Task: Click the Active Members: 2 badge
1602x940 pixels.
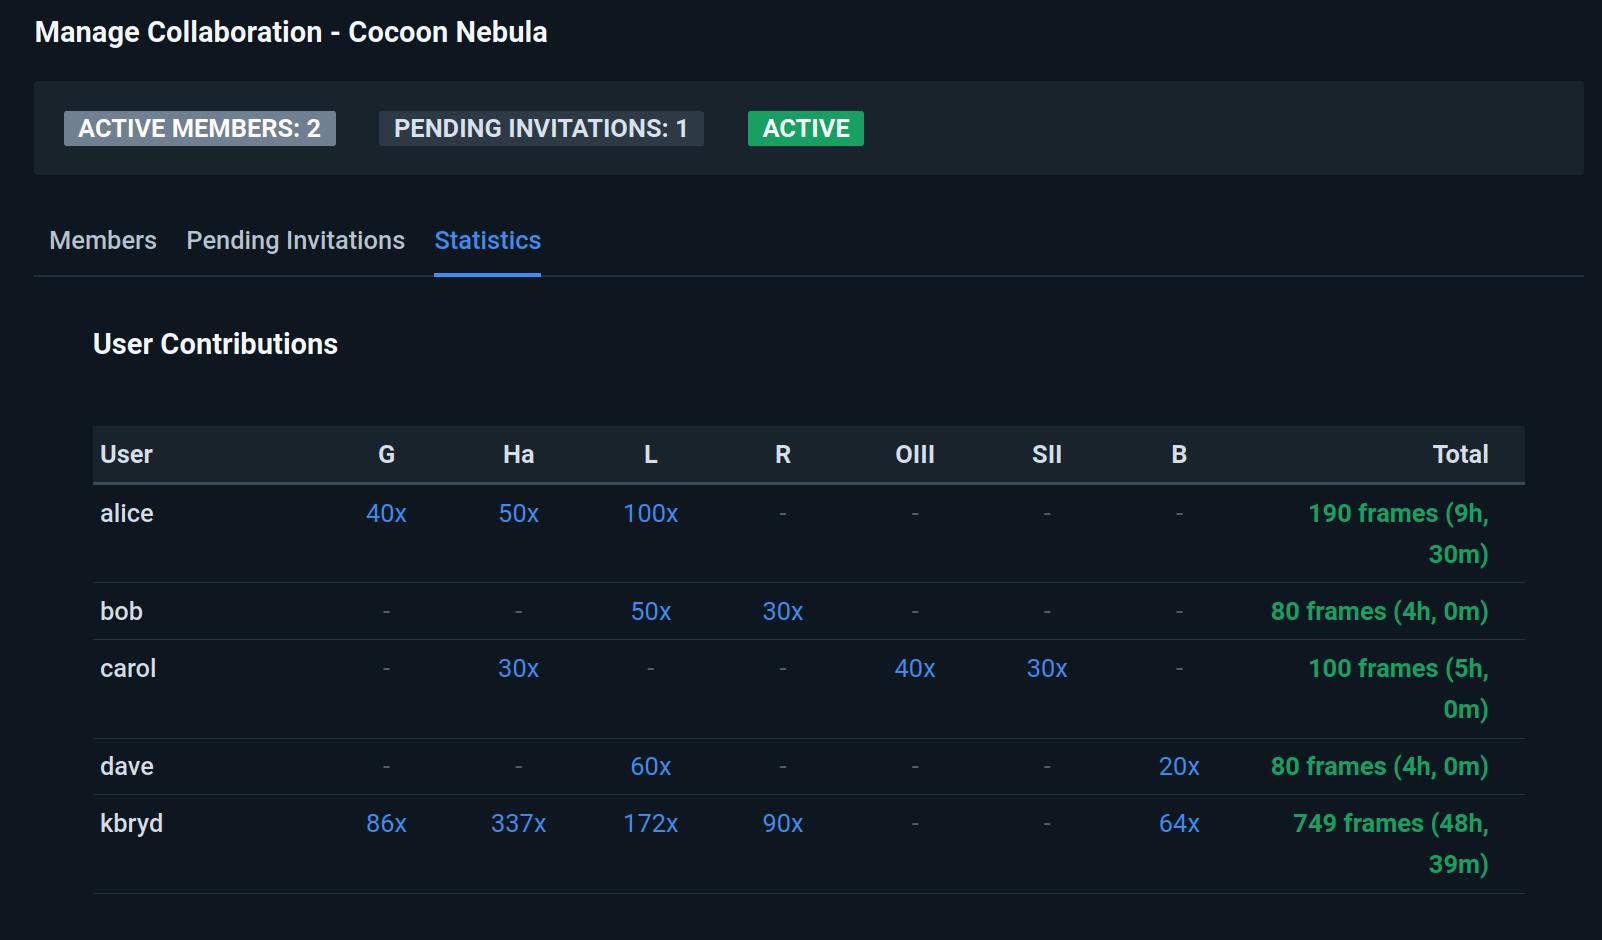Action: click(x=199, y=129)
